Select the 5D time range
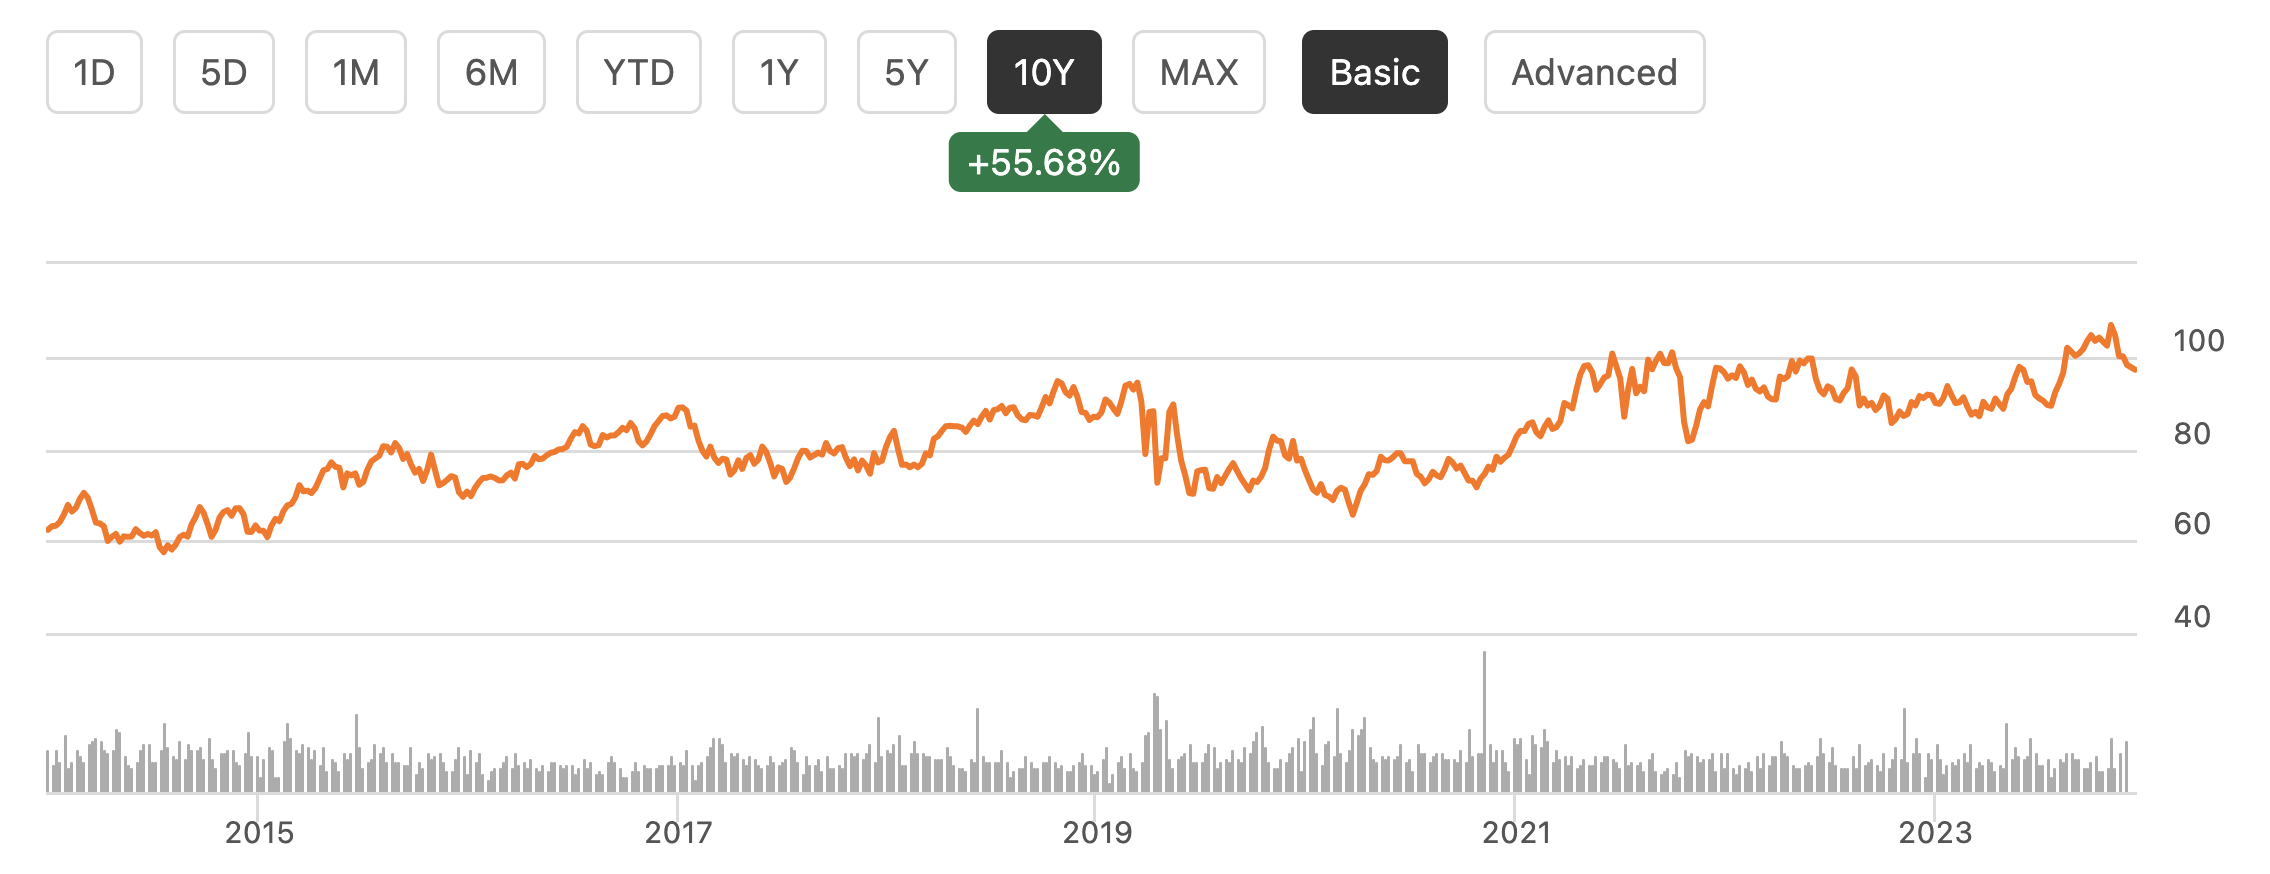Screen dimensions: 2270x874 223,71
